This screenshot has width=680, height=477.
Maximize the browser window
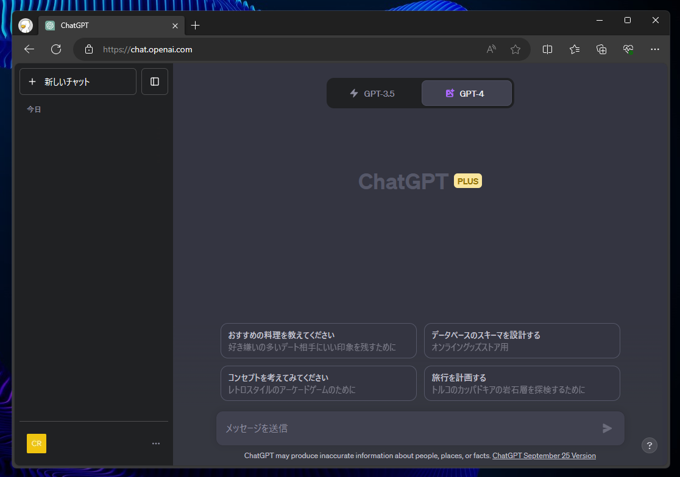(x=627, y=20)
